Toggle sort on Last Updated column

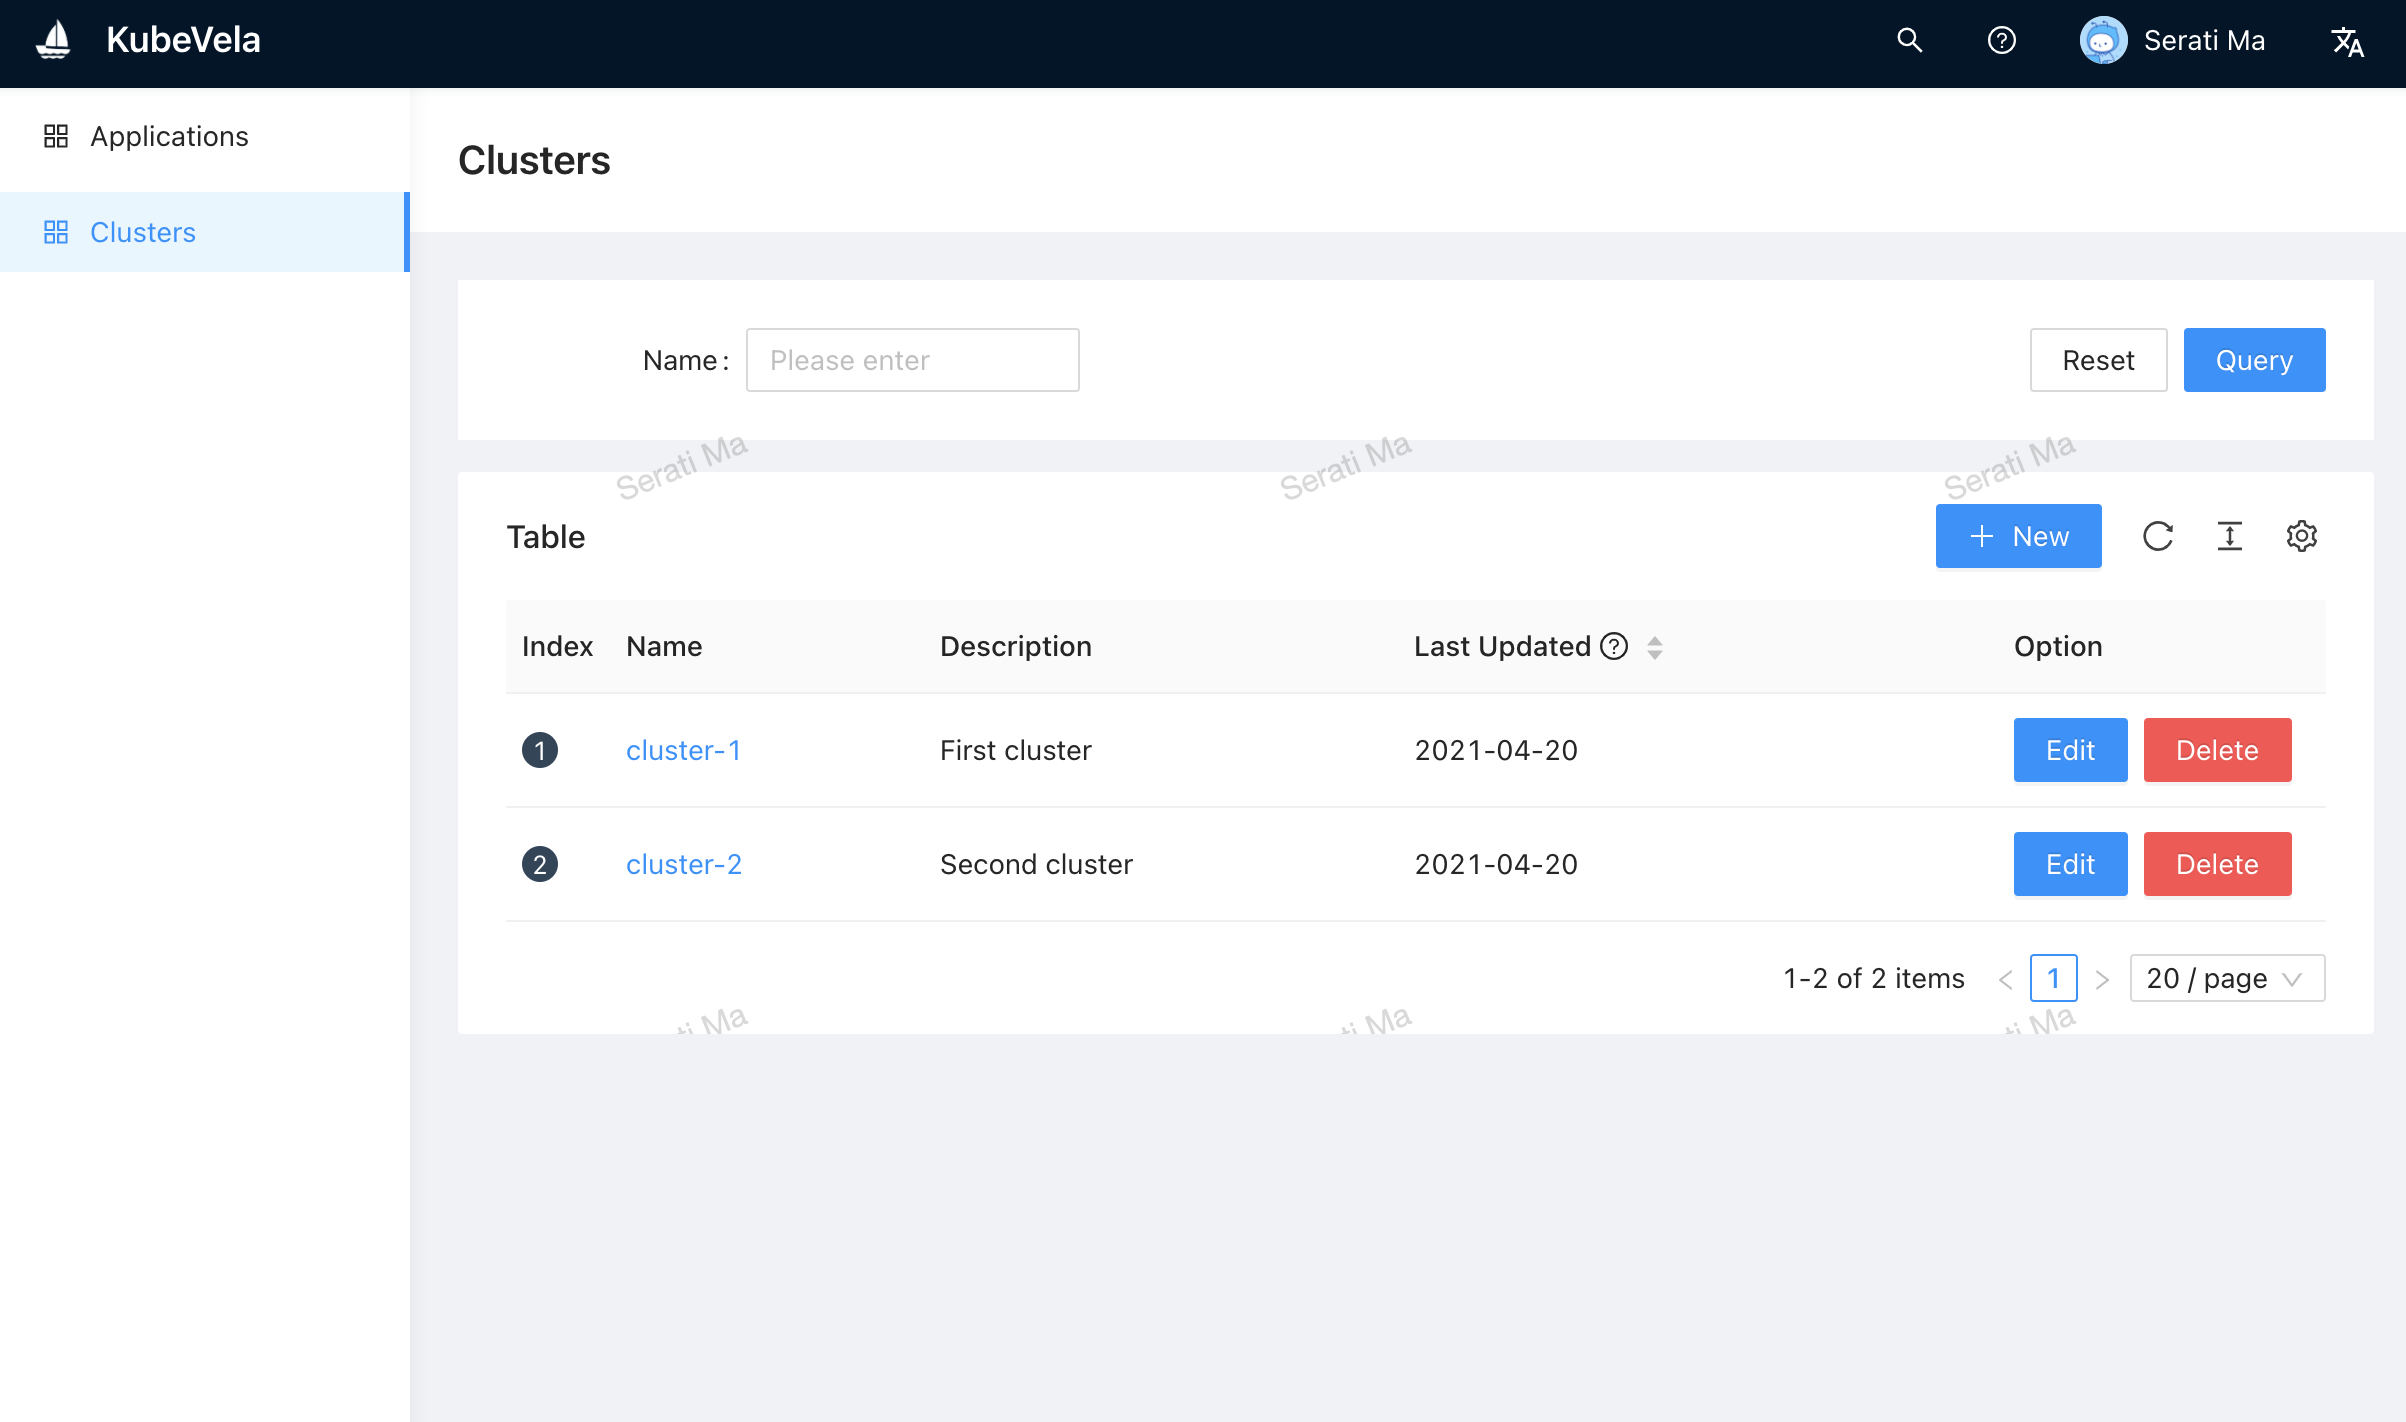pos(1655,647)
